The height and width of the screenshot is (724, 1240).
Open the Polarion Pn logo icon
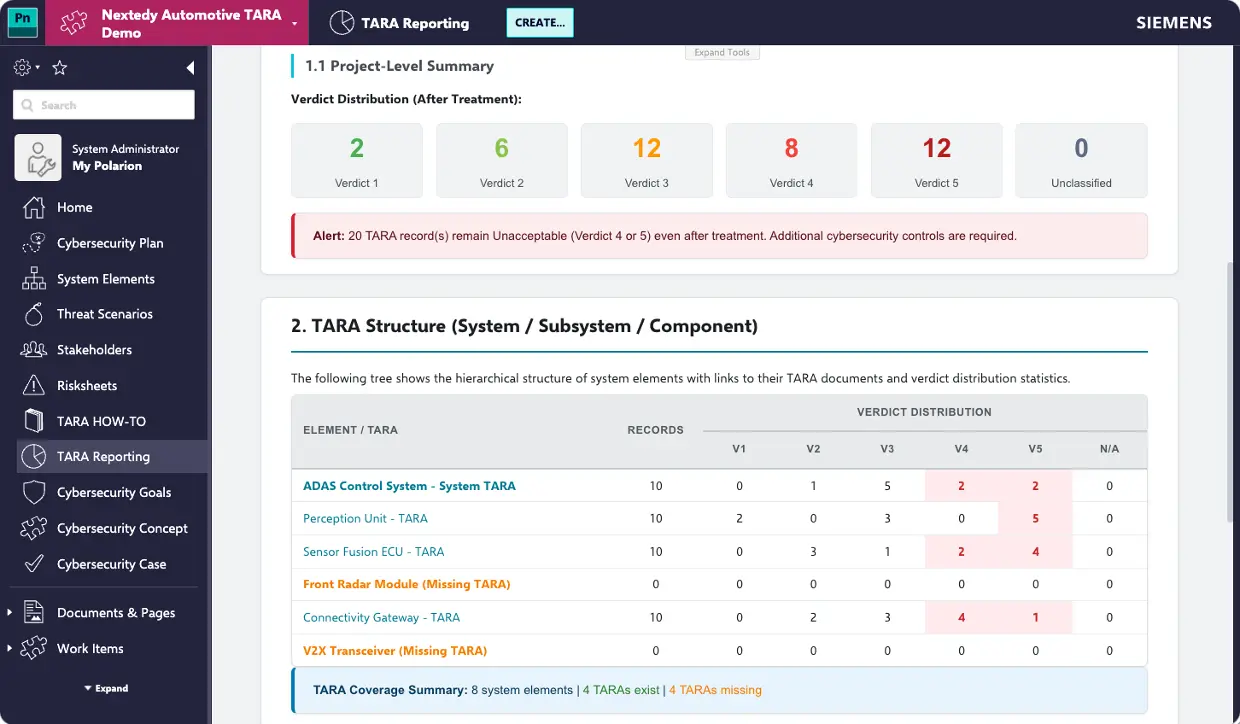22,22
